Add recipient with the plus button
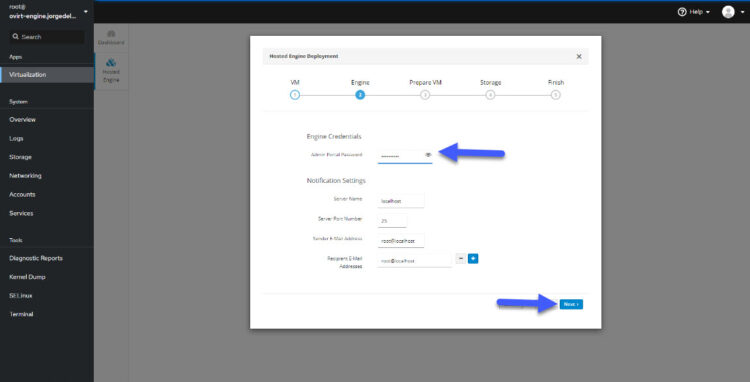The height and width of the screenshot is (382, 750). pyautogui.click(x=473, y=259)
